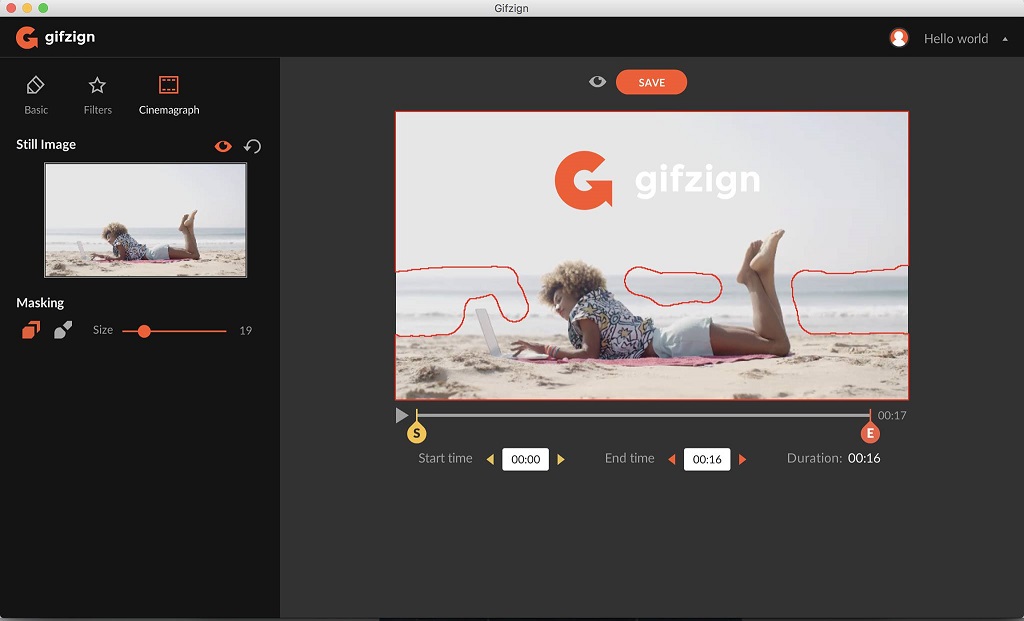Click the SAVE button
The width and height of the screenshot is (1024, 621).
pyautogui.click(x=651, y=82)
